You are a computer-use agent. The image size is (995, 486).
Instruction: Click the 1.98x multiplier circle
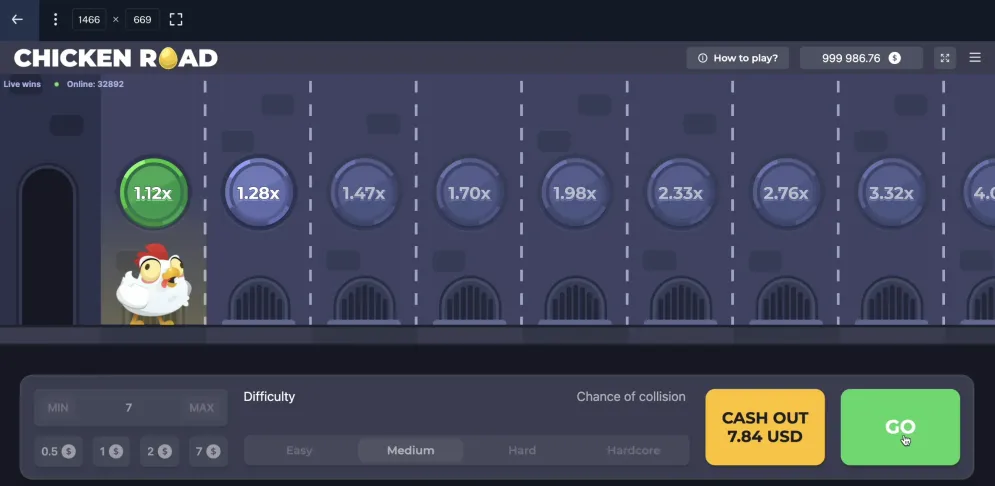[x=575, y=193]
